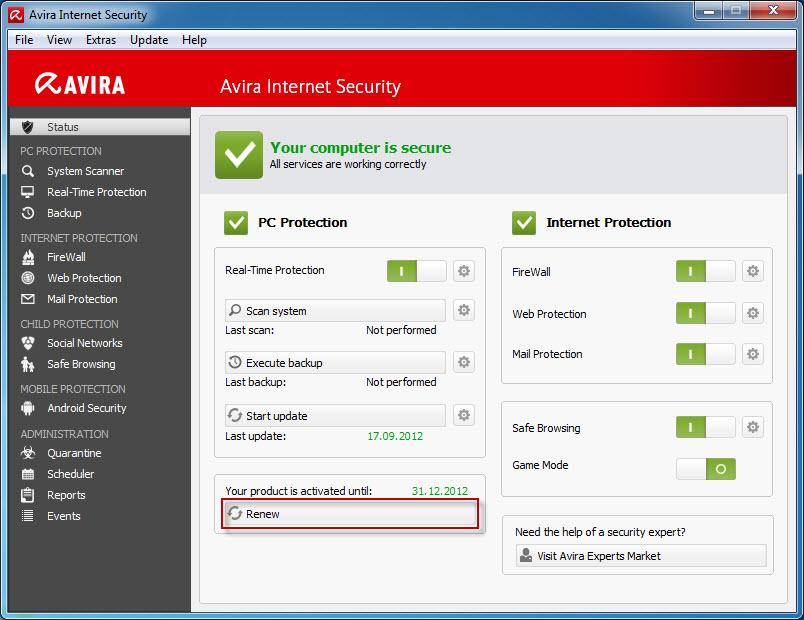Open Execute backup settings gear
804x620 pixels.
pos(464,362)
